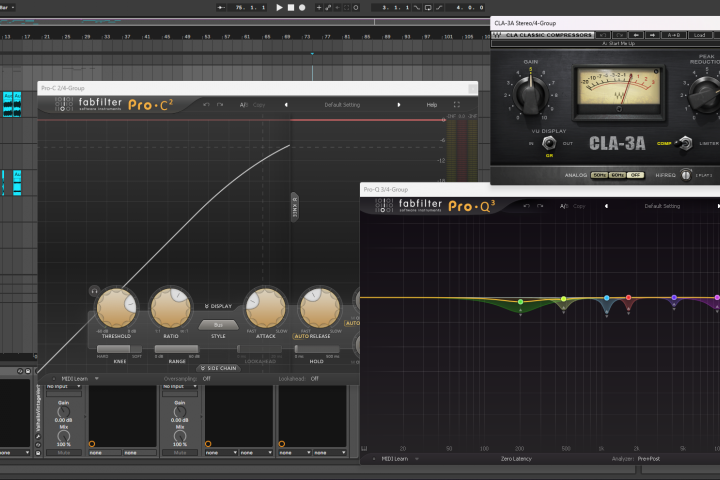This screenshot has width=720, height=480.
Task: Select the red EQ band node in Pro-Q 3
Action: (629, 298)
